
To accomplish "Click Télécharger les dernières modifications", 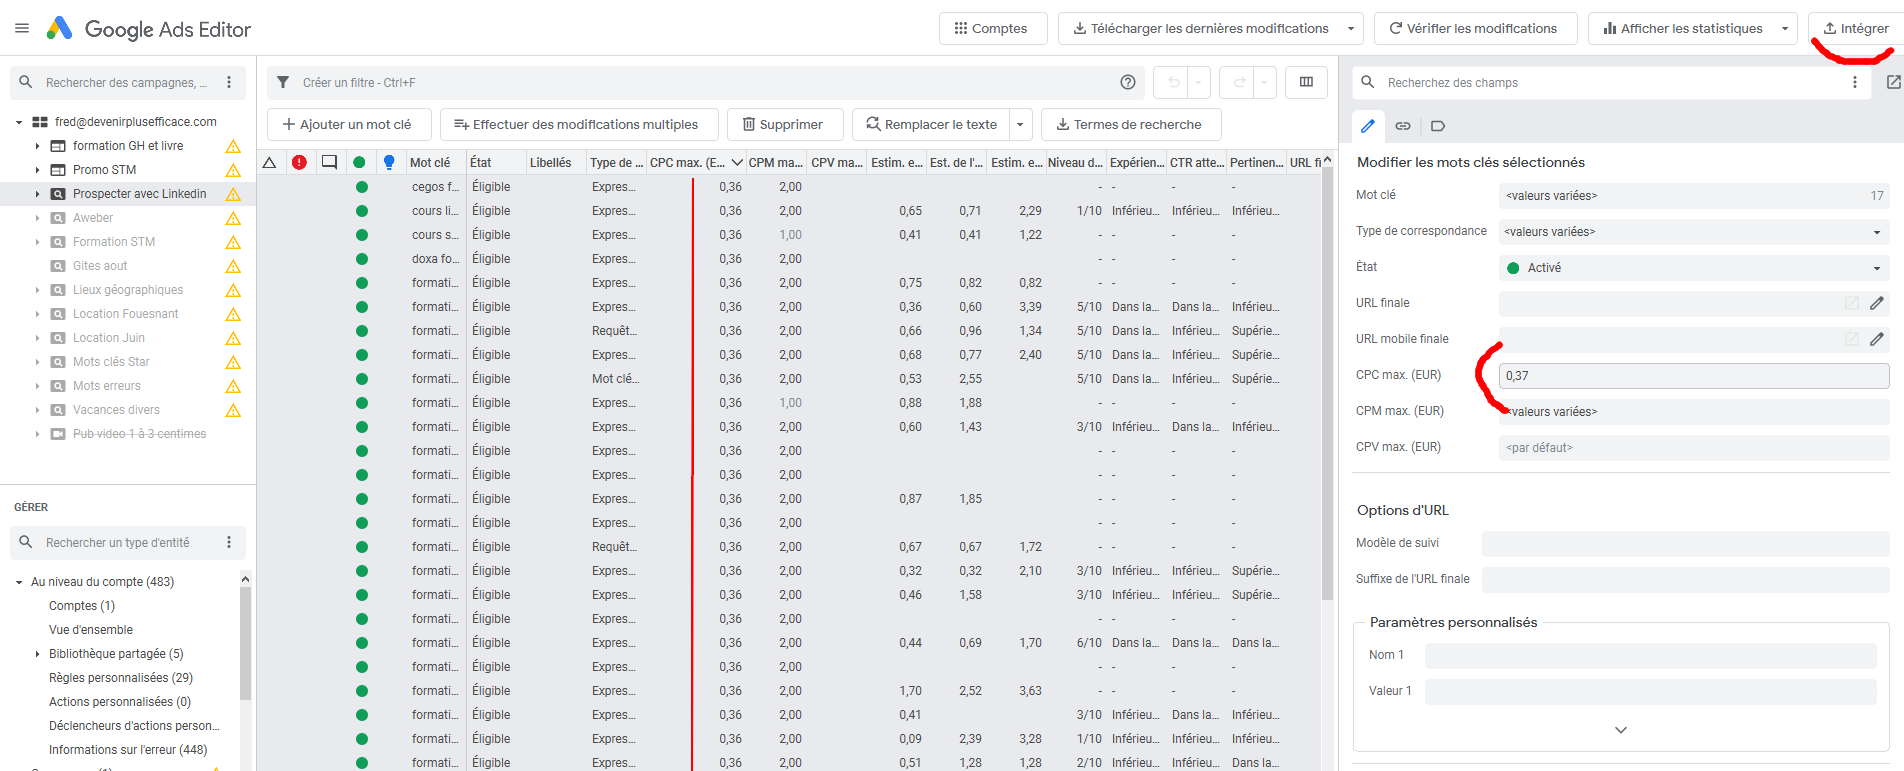I will (x=1200, y=28).
